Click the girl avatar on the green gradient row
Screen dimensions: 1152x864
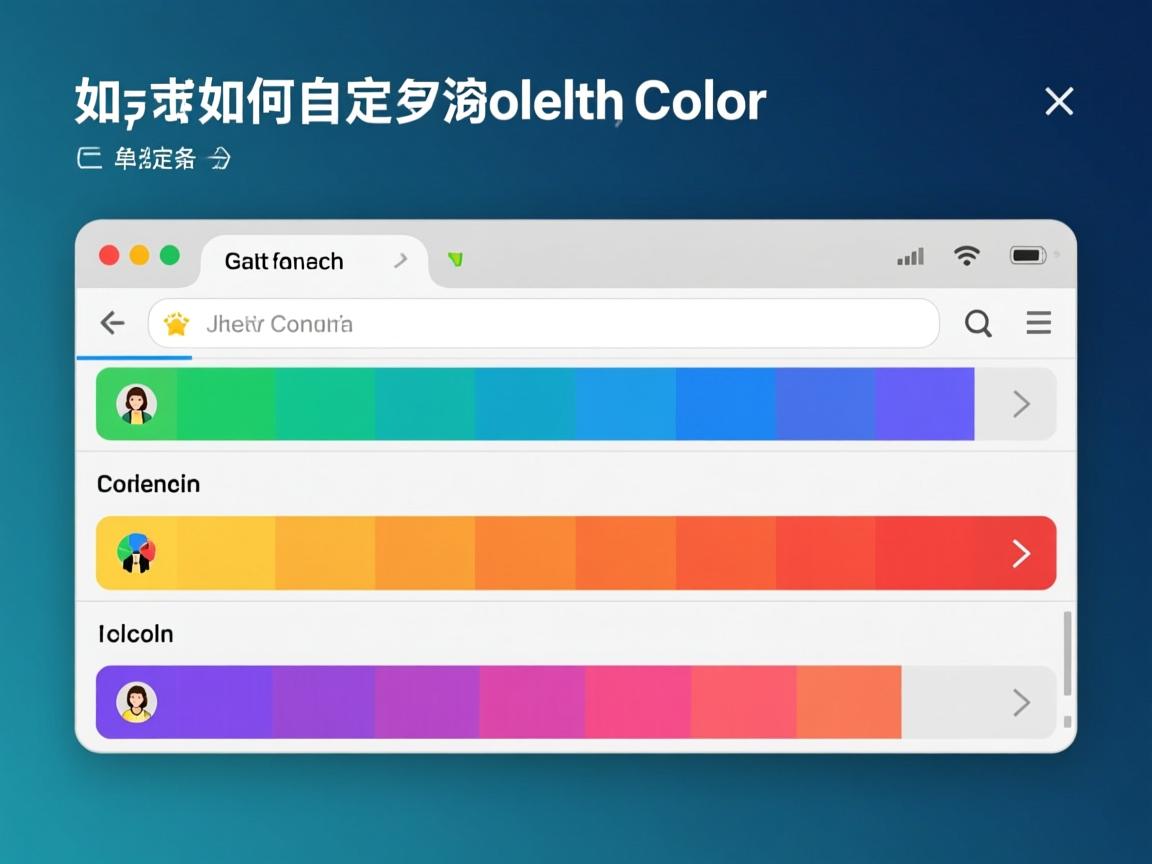tap(137, 403)
